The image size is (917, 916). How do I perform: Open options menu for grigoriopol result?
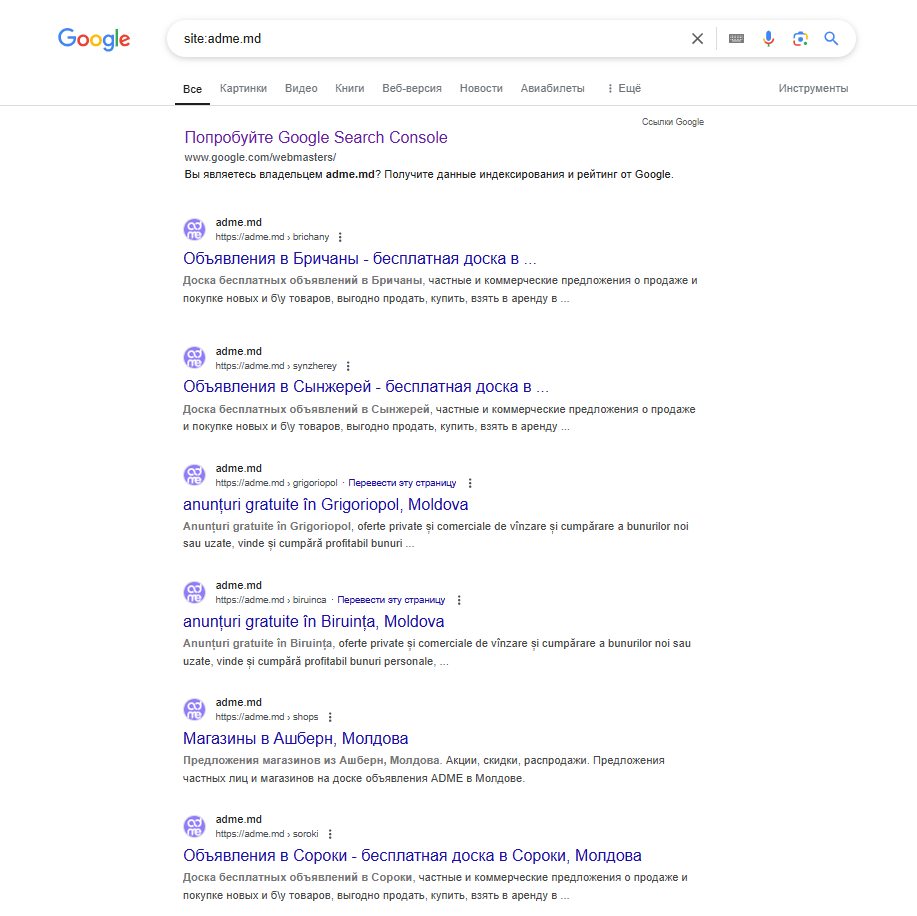click(470, 483)
